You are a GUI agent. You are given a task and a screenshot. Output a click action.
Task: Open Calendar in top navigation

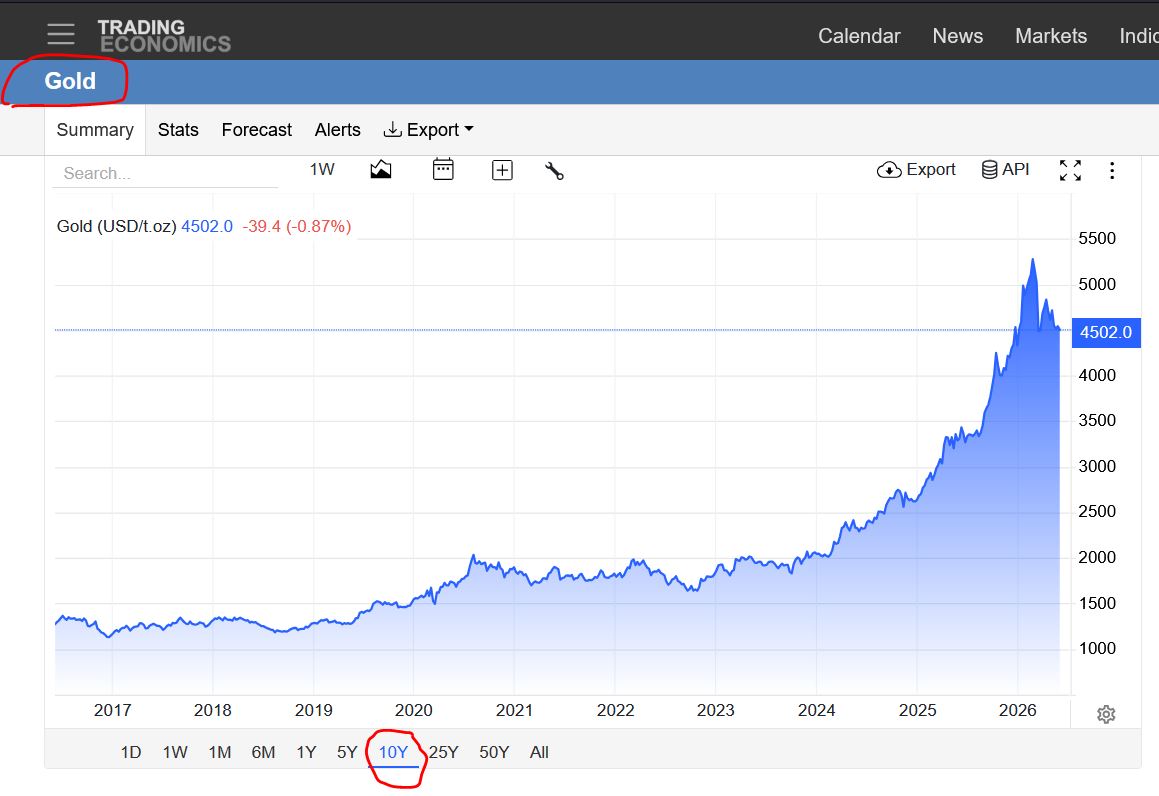tap(859, 35)
